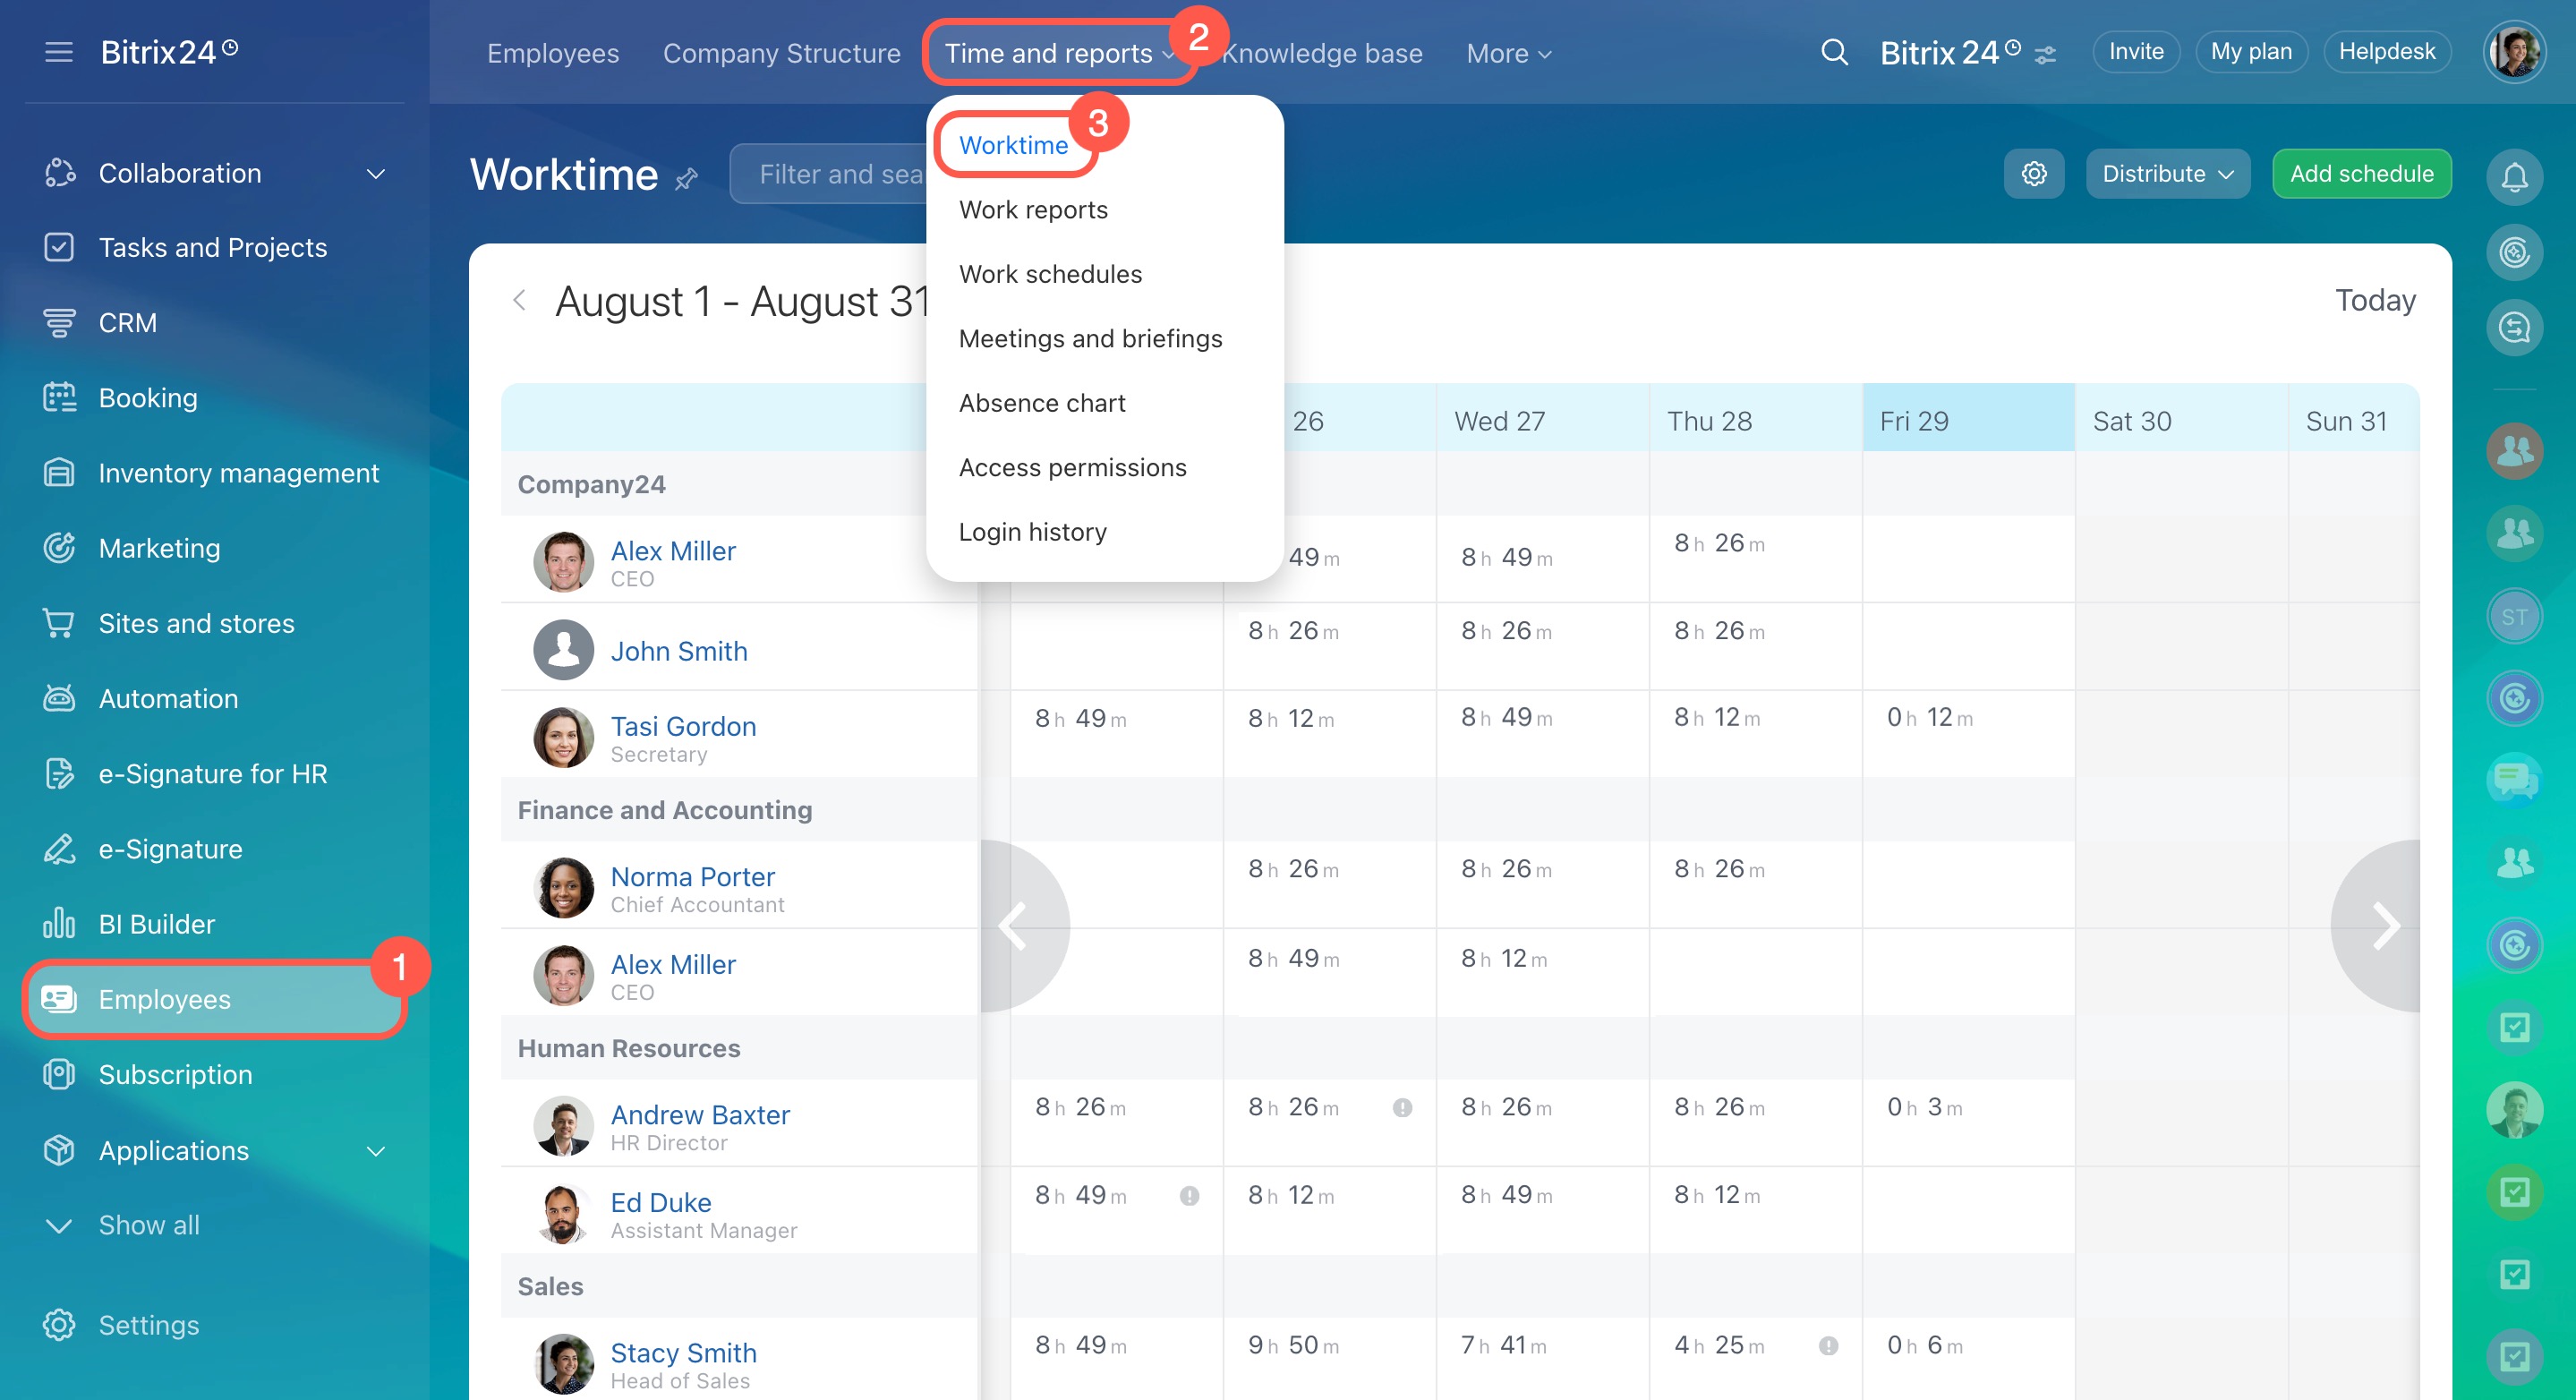Select Worktime in the dropdown menu
Viewport: 2576px width, 1400px height.
pos(1013,145)
